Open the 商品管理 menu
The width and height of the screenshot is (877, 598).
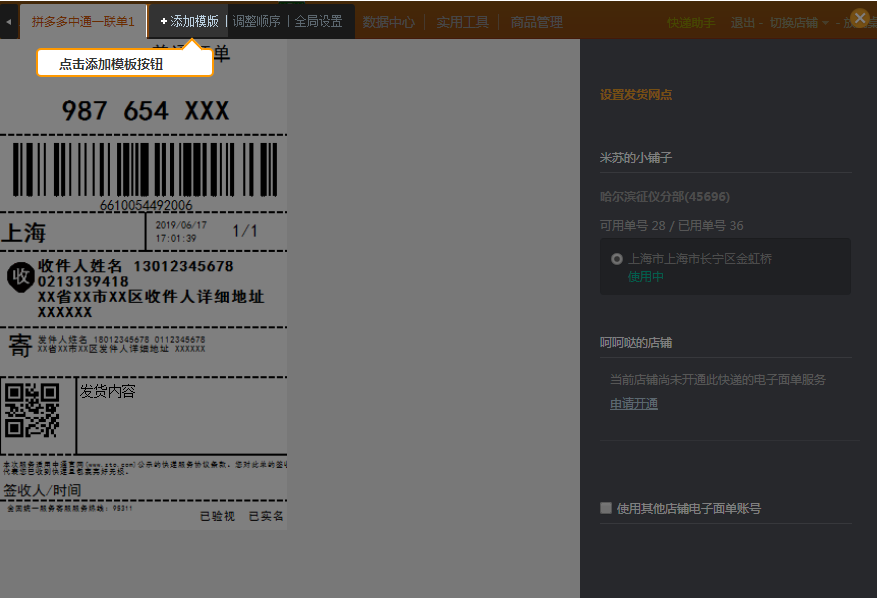tap(536, 22)
